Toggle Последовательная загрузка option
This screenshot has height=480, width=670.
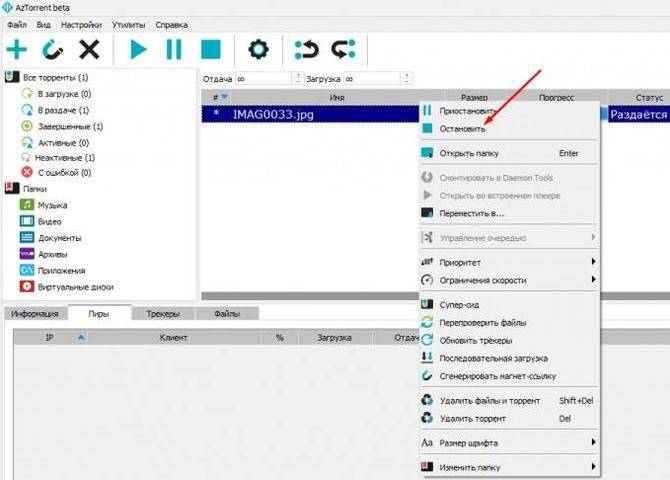[x=509, y=358]
